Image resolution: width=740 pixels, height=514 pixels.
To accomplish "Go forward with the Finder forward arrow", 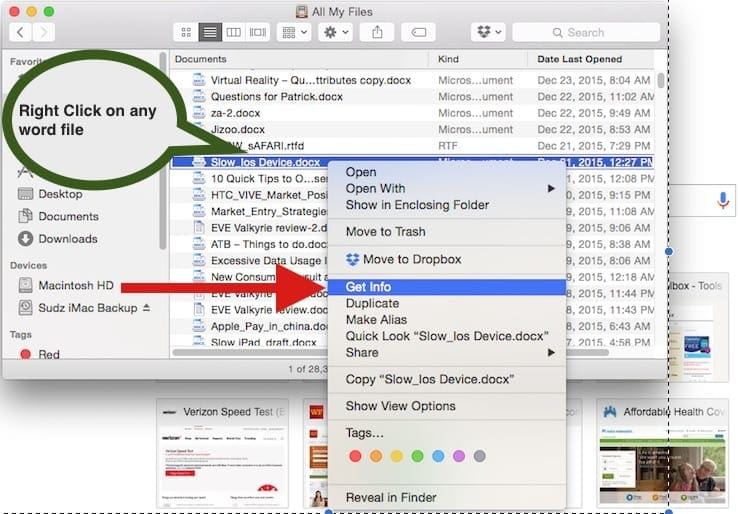I will pyautogui.click(x=43, y=33).
